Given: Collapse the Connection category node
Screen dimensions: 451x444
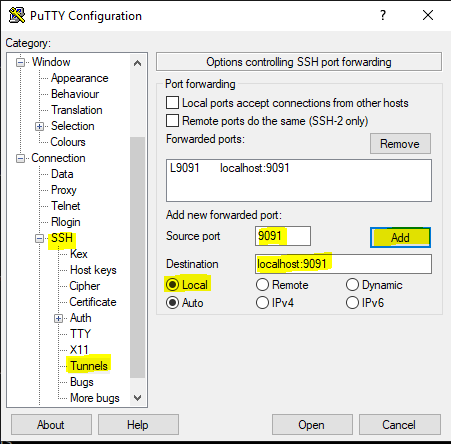Looking at the screenshot, I should 21,158.
